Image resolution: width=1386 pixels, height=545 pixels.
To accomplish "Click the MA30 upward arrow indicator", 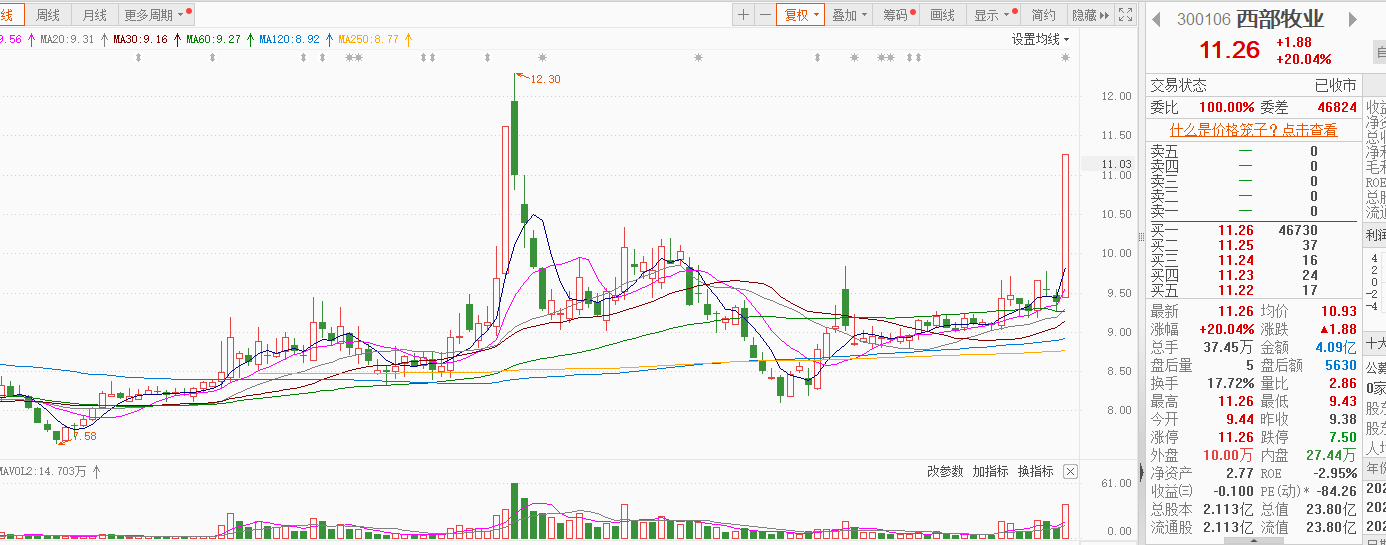I will click(x=176, y=39).
